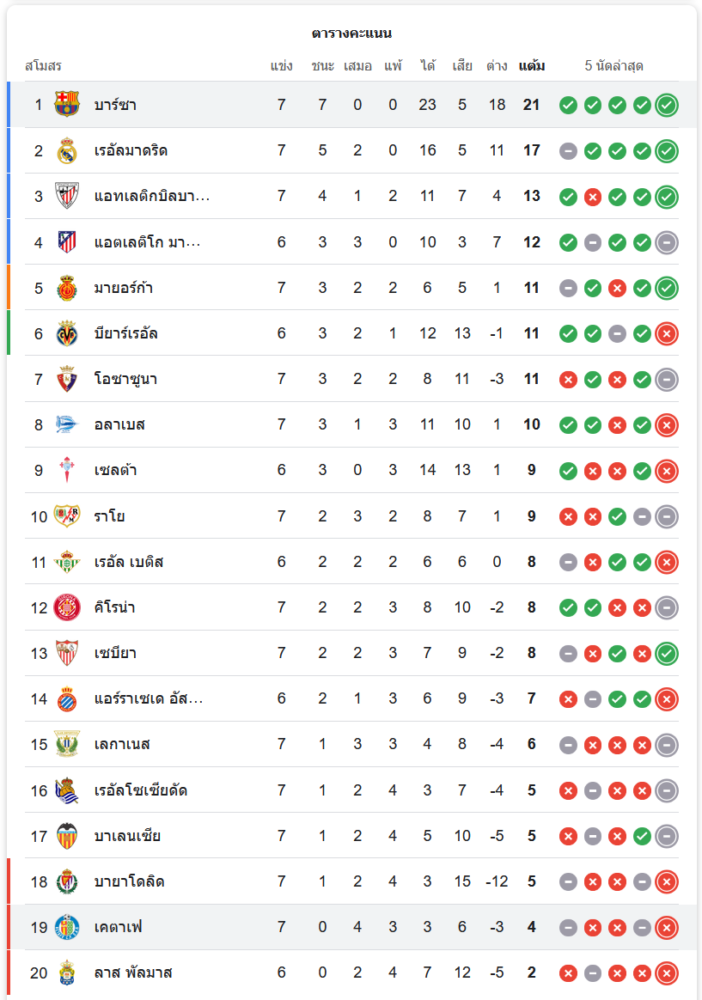Screen dimensions: 702x1000
Task: Click the 5 นัดล่าสุด column header
Action: click(614, 66)
